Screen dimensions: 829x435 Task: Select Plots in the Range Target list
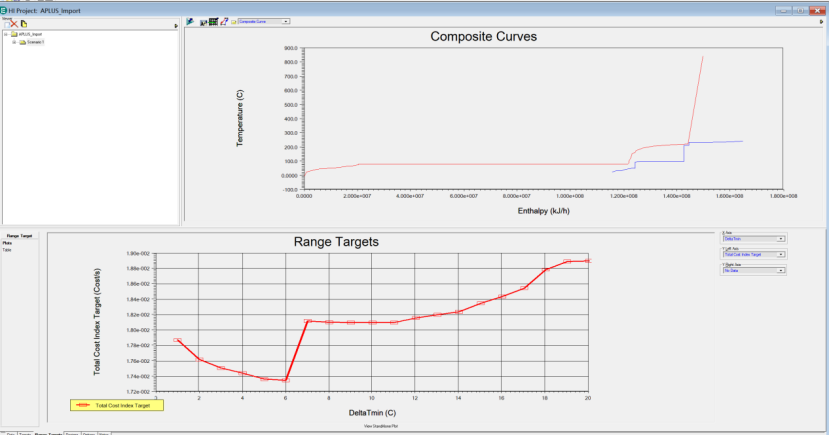pos(7,243)
